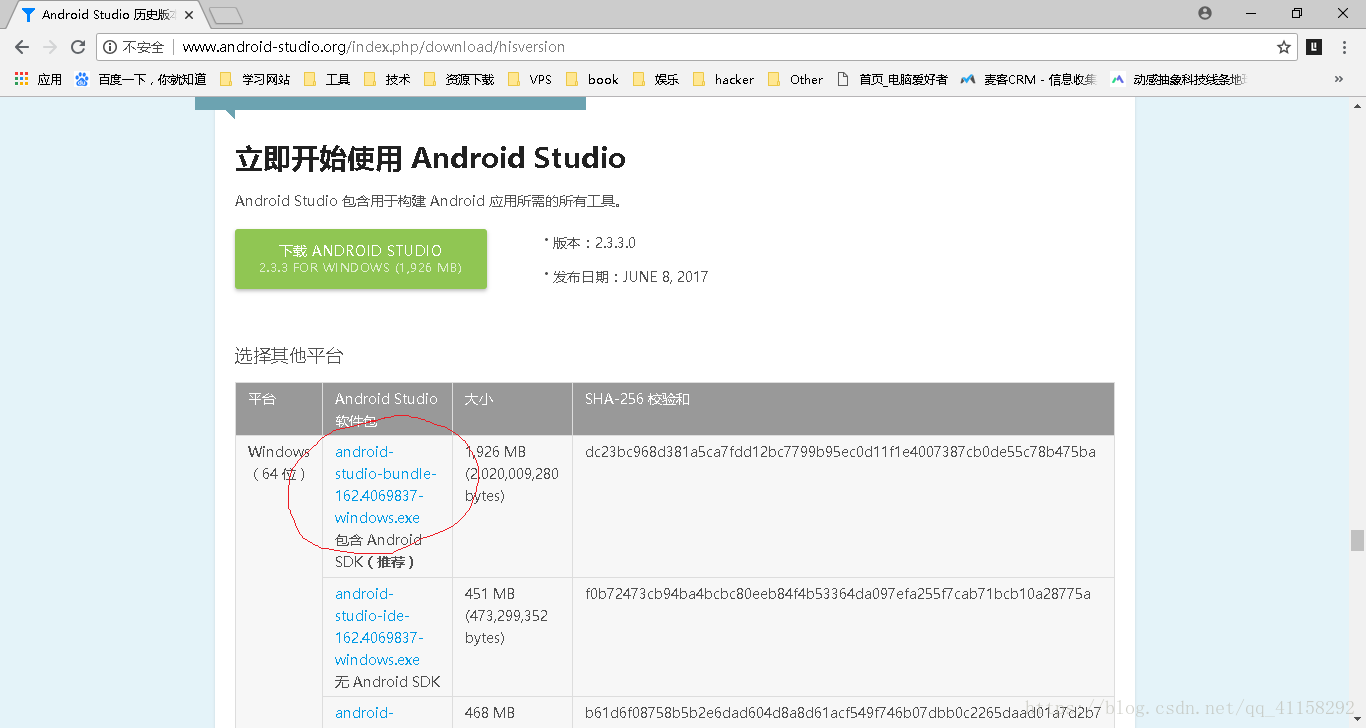Open the VPS bookmark folder
Image resolution: width=1366 pixels, height=728 pixels.
pyautogui.click(x=530, y=79)
